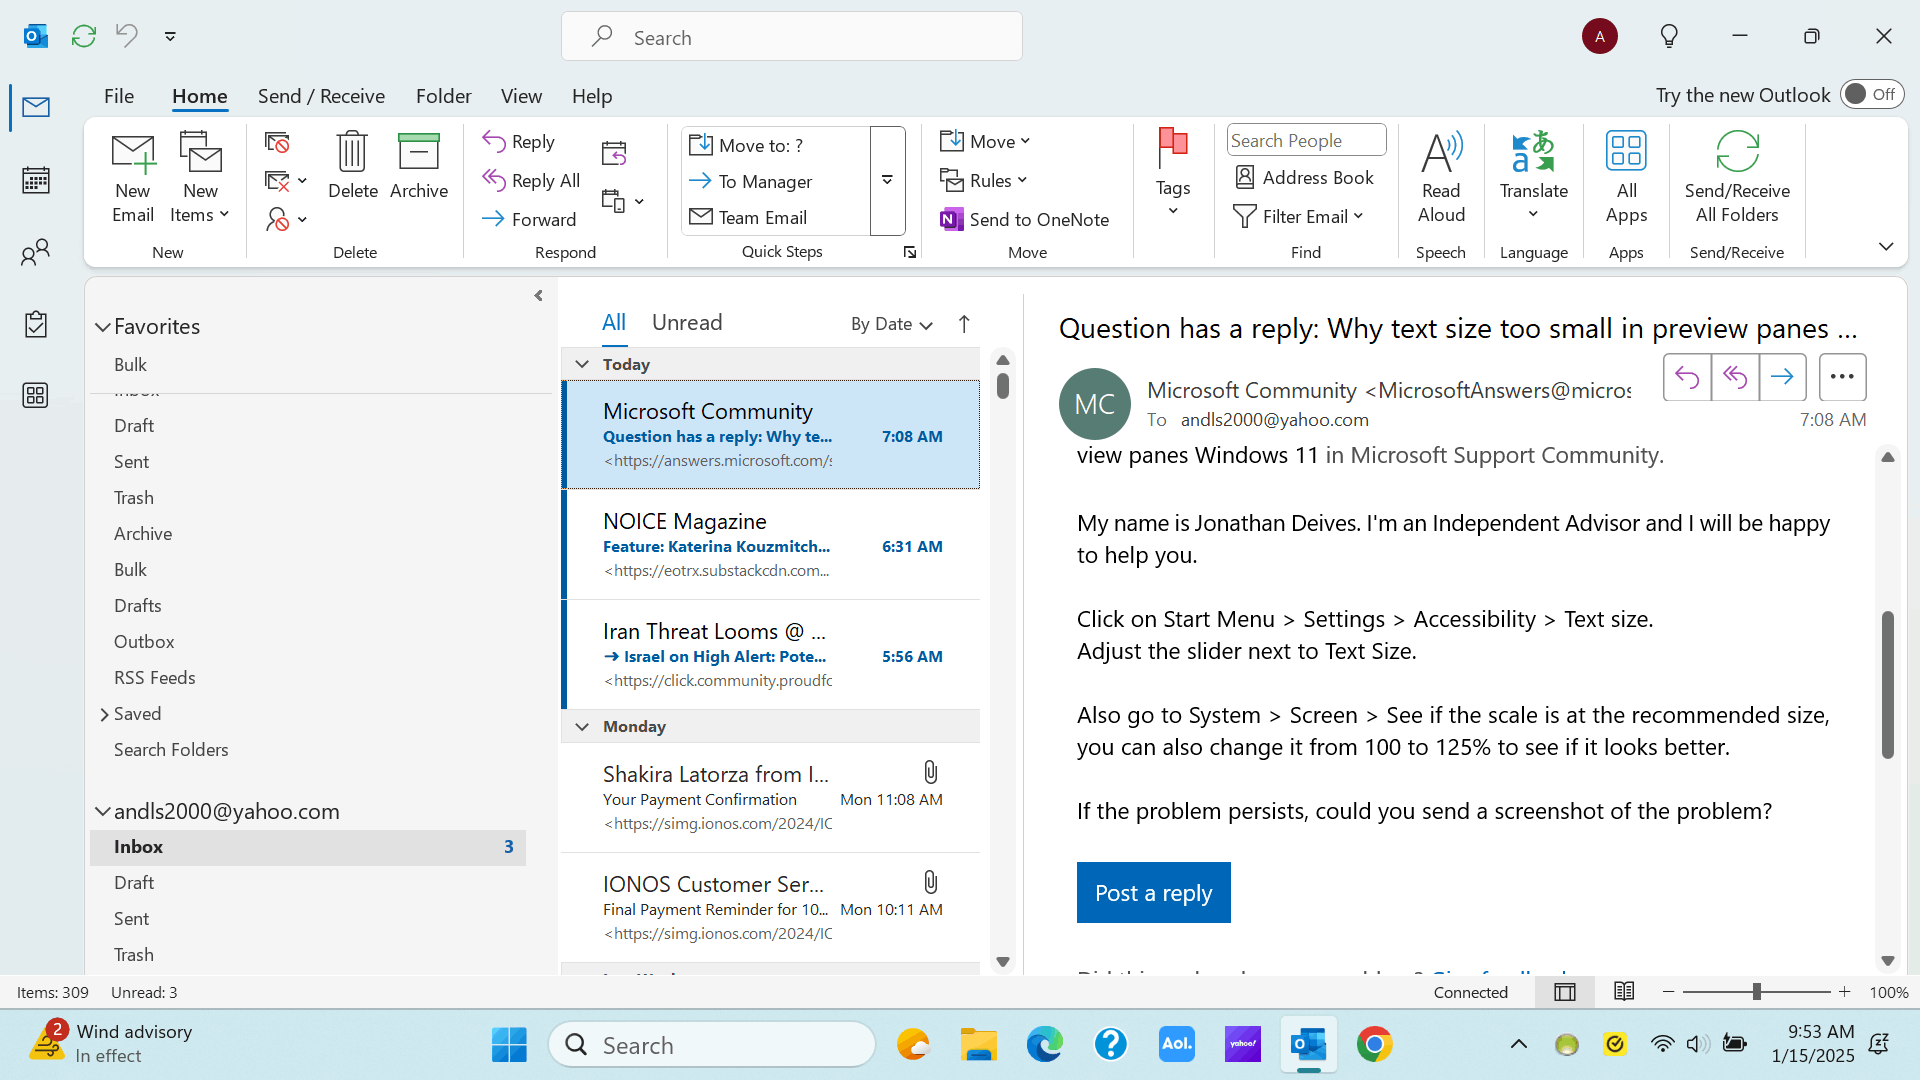Click the Reply All arrow in reading pane
The image size is (1920, 1080).
point(1735,377)
